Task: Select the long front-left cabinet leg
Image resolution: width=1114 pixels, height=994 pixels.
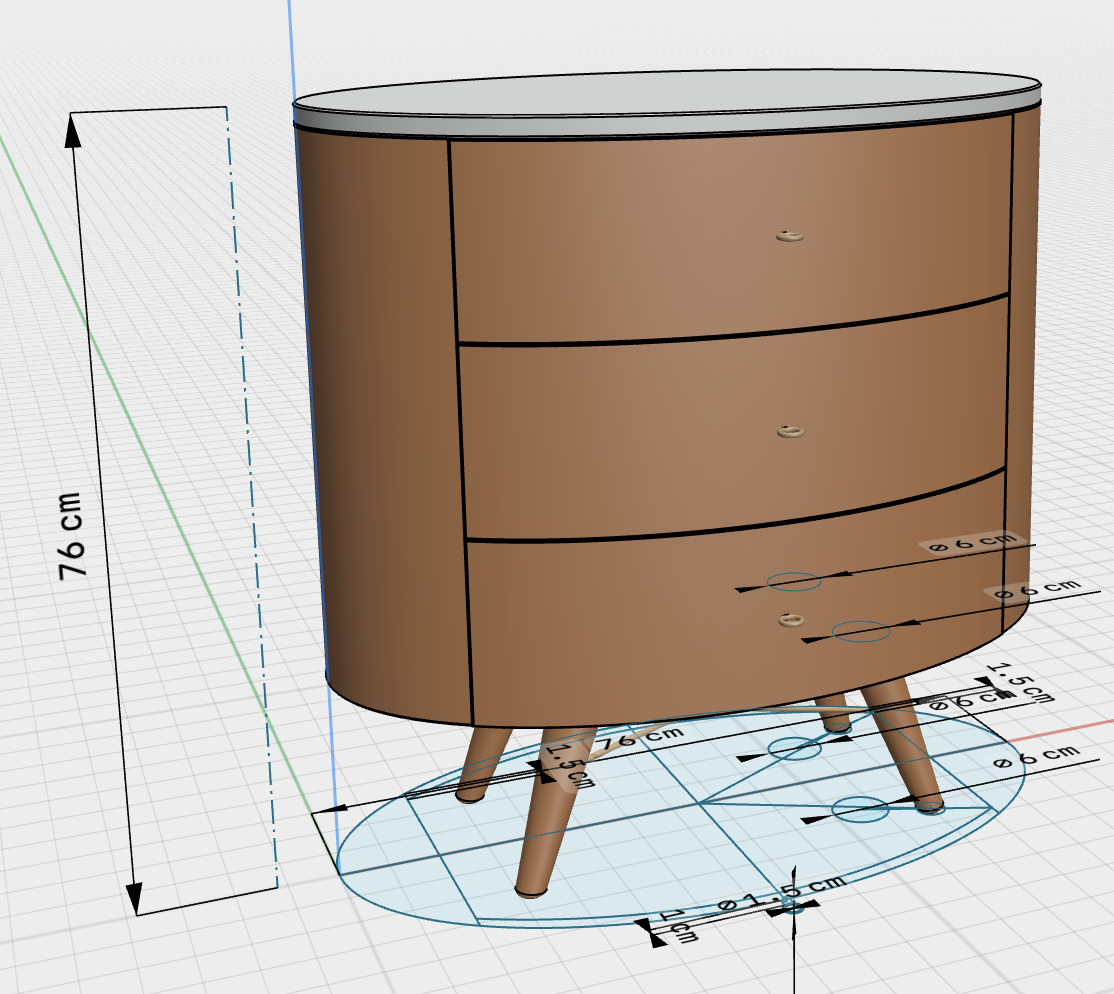Action: pos(551,814)
